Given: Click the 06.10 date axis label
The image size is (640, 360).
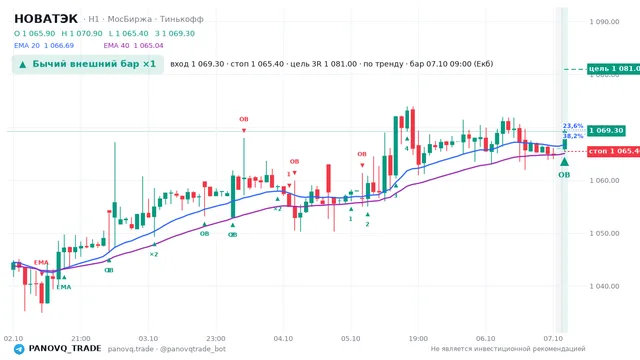Looking at the screenshot, I should [x=486, y=339].
